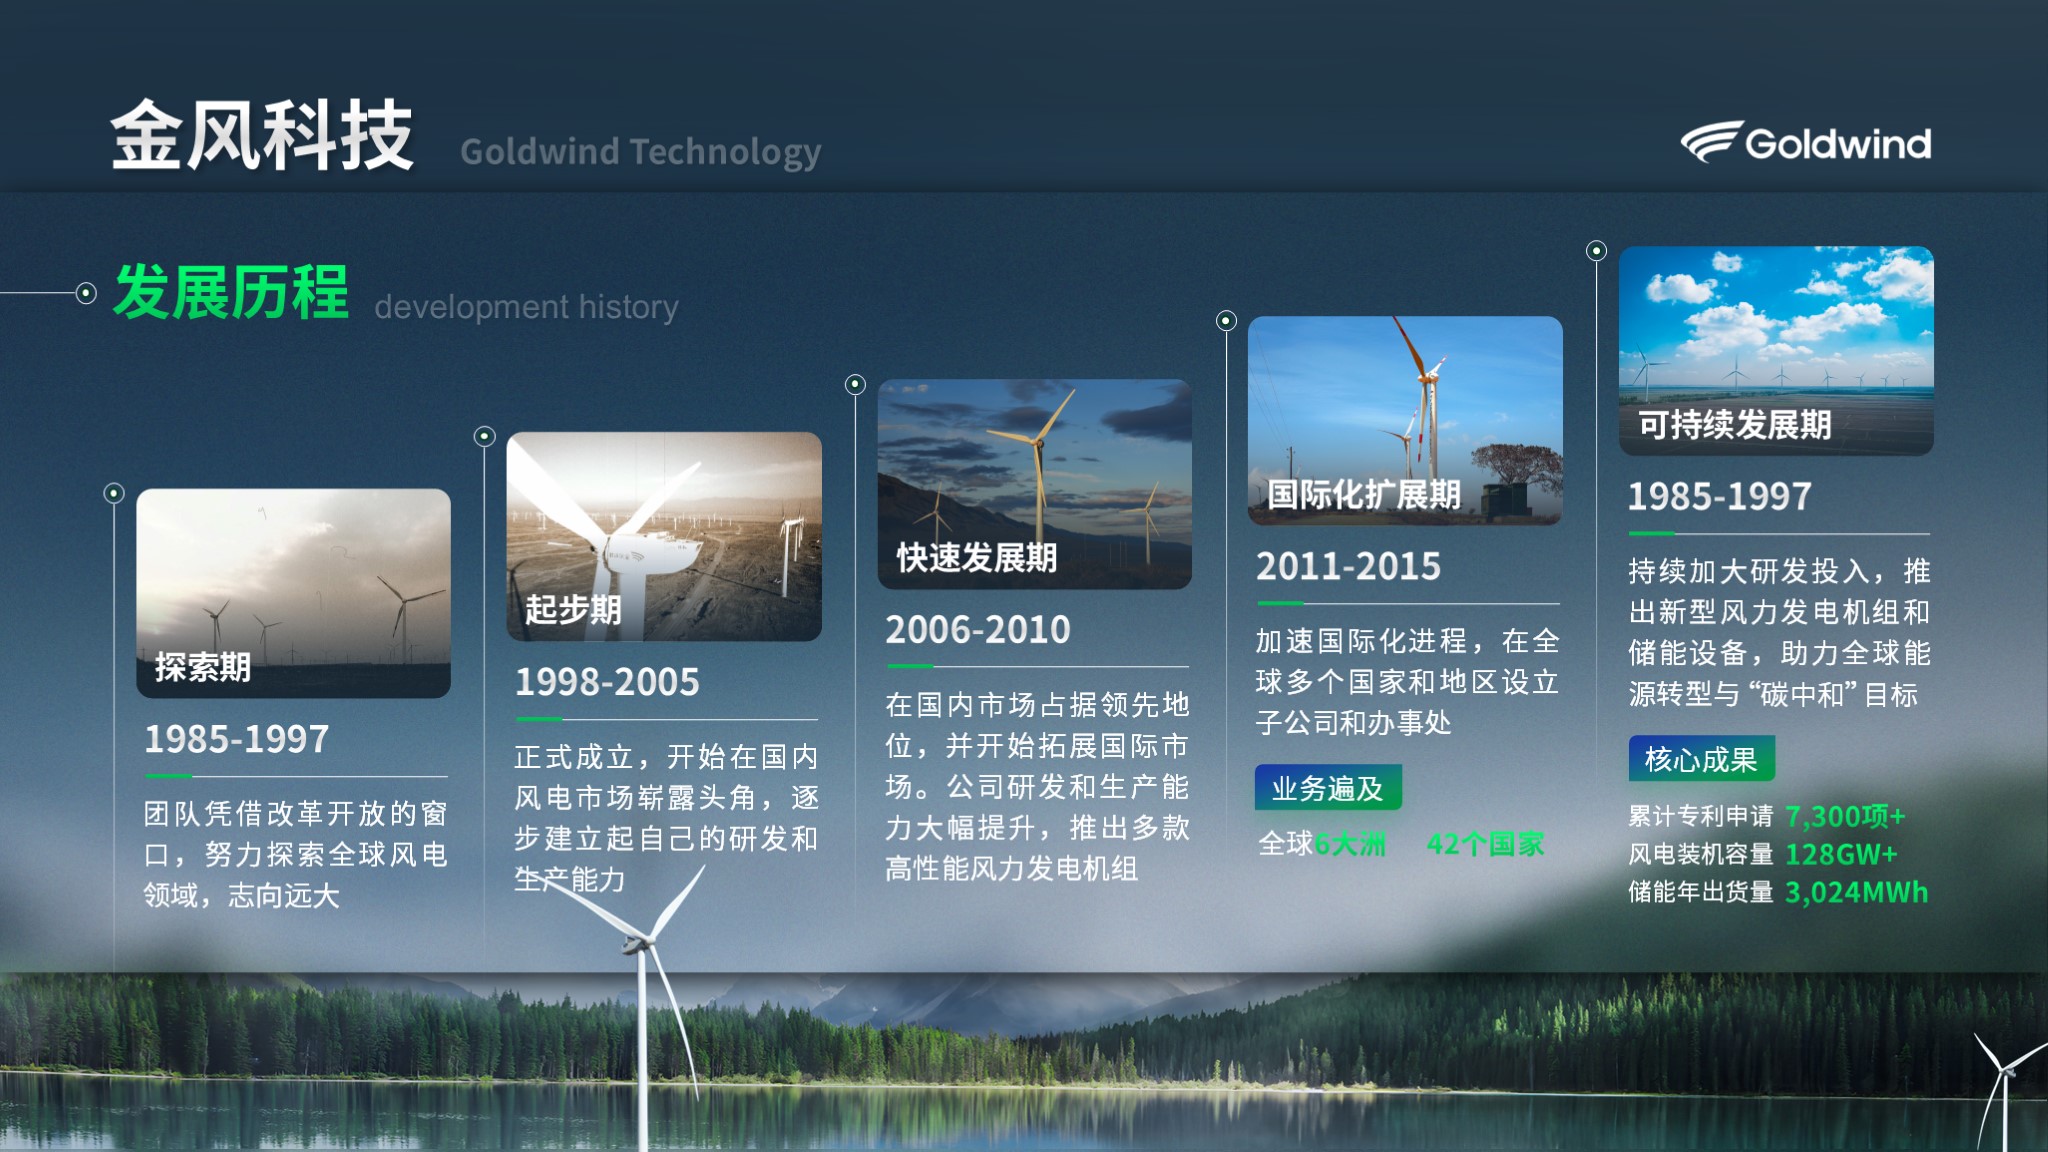Select the 42个国家 text
The height and width of the screenshot is (1152, 2048).
point(1486,845)
